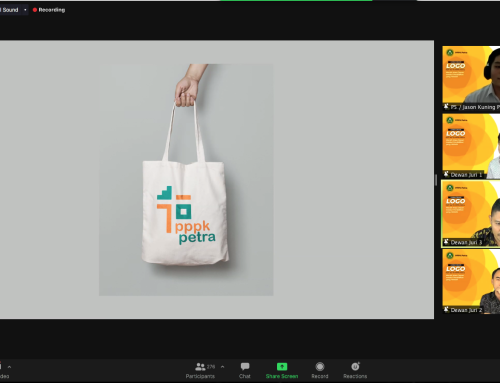Open the Reactions menu

click(x=355, y=371)
